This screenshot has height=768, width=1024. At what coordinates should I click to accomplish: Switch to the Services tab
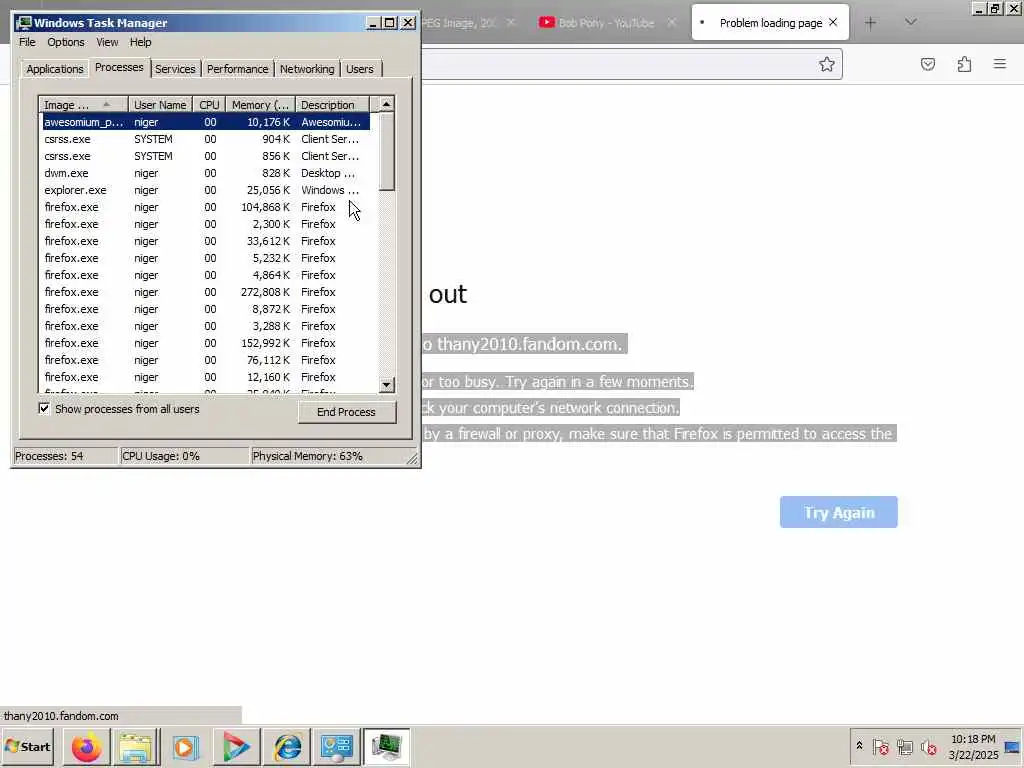point(175,69)
